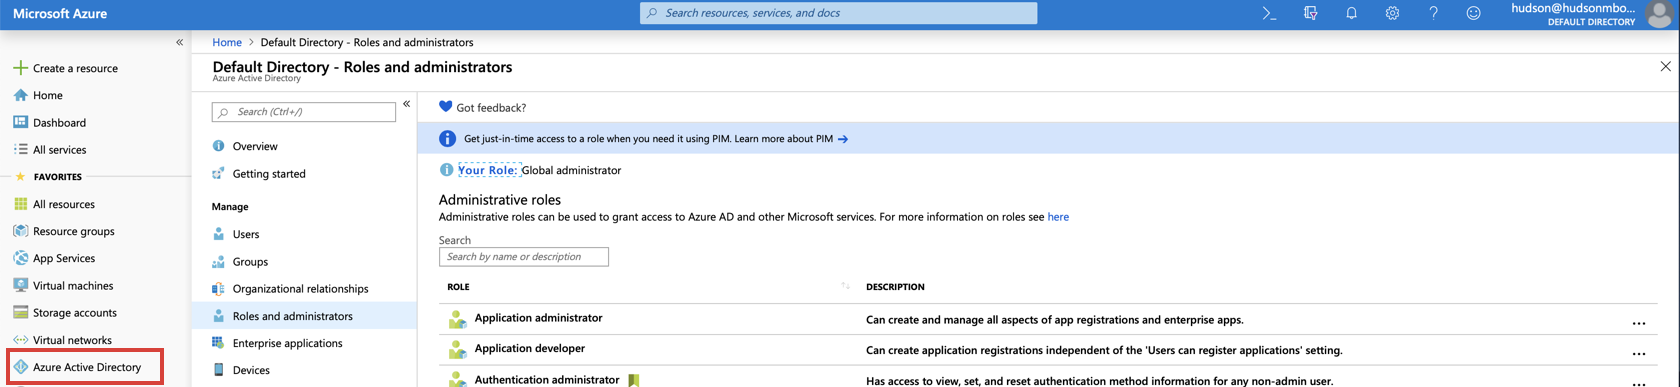Viewport: 1680px width, 387px height.
Task: Click the Microsoft Azure logo text
Action: point(60,14)
